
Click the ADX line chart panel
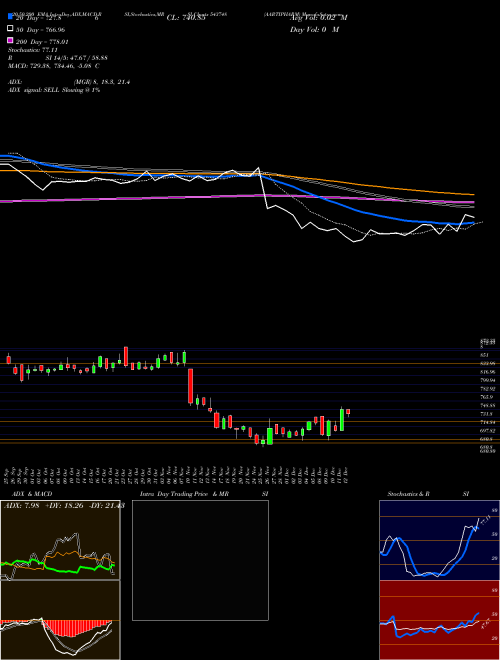tap(60, 540)
